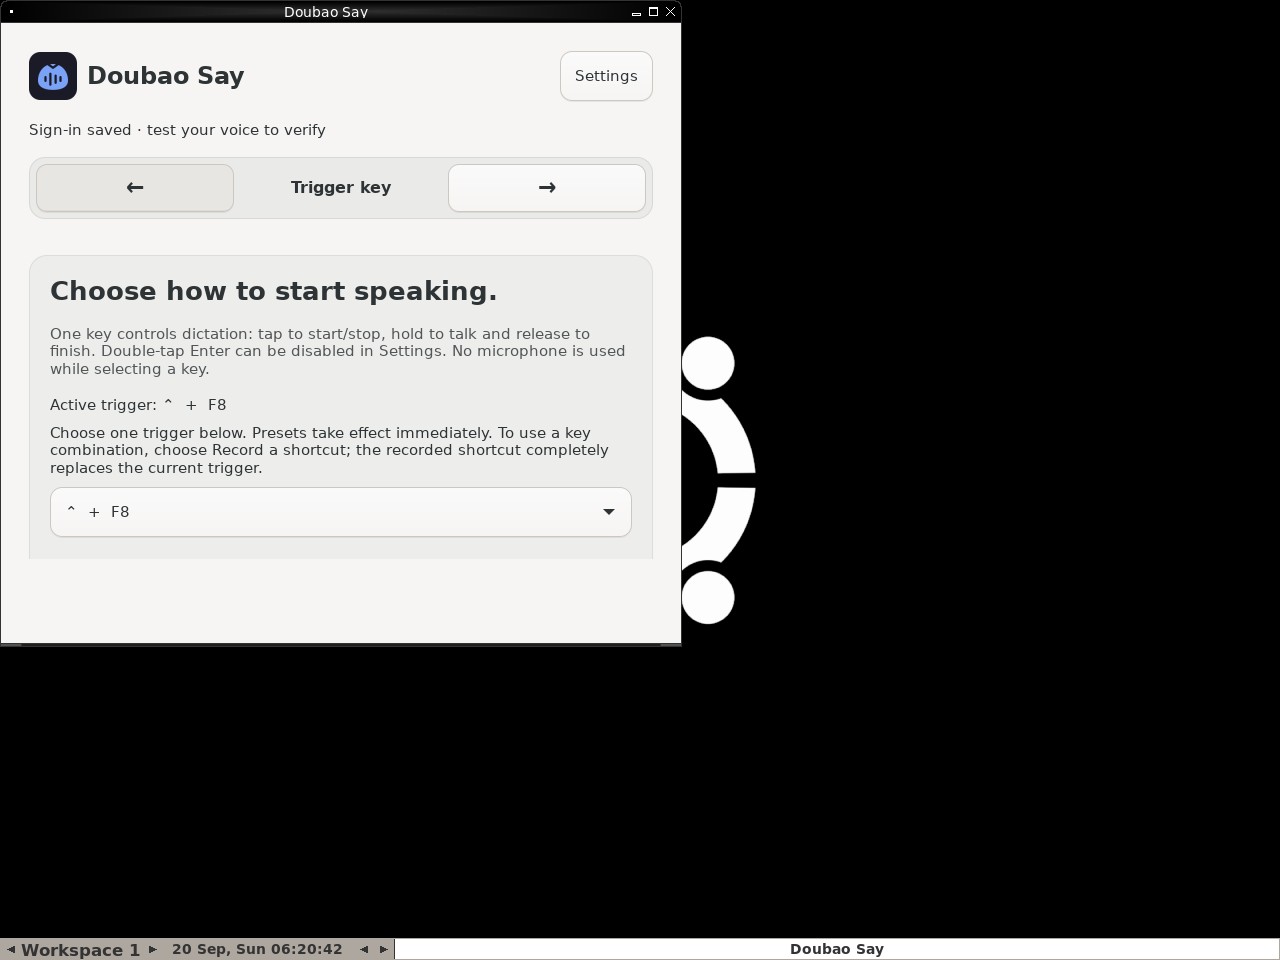The height and width of the screenshot is (960, 1280).
Task: Click the "Trigger key" step label
Action: [341, 188]
